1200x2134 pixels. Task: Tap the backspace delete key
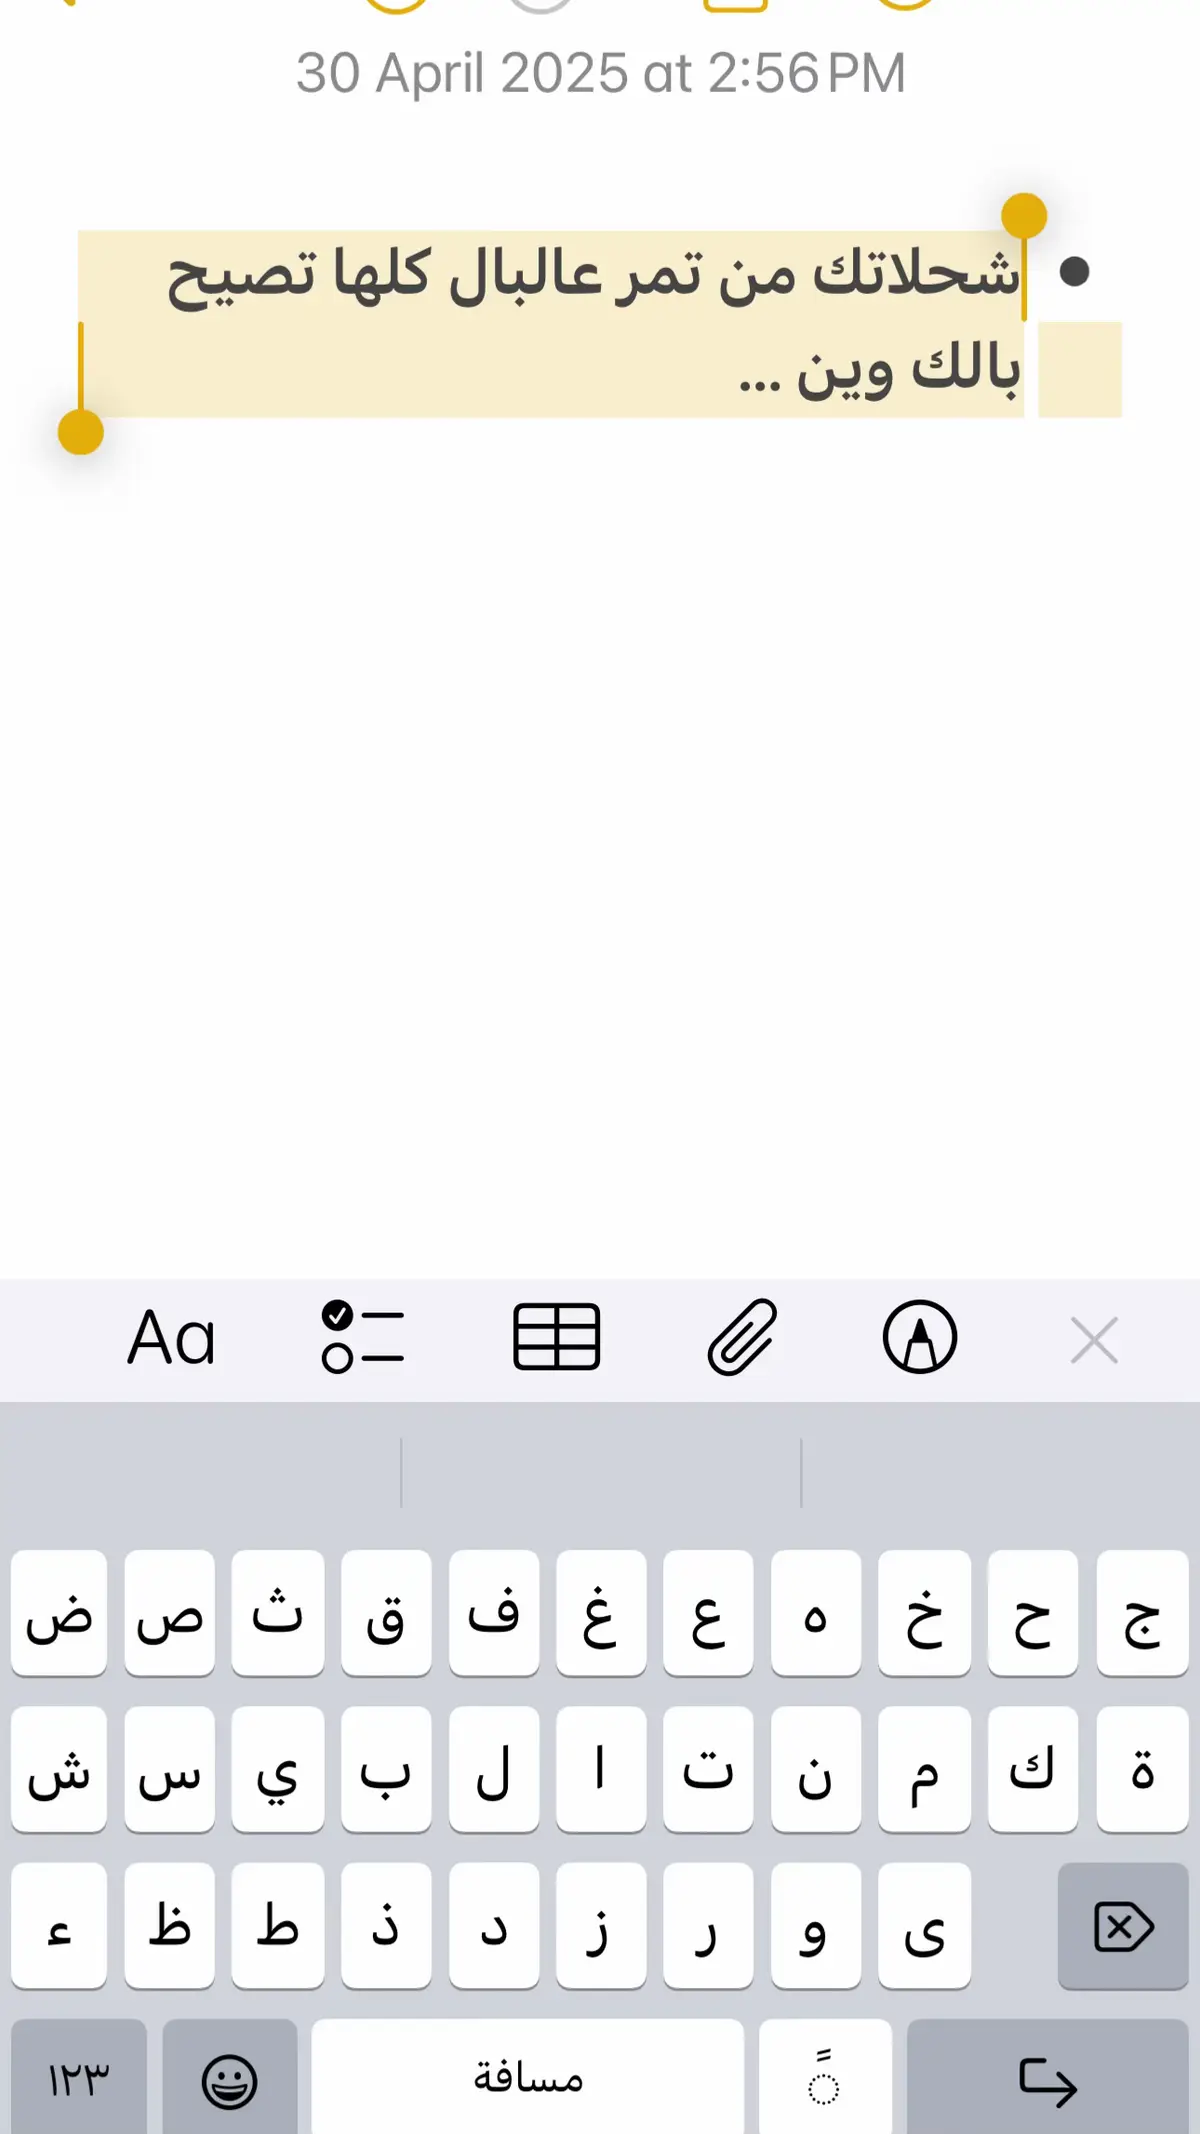click(1124, 1926)
